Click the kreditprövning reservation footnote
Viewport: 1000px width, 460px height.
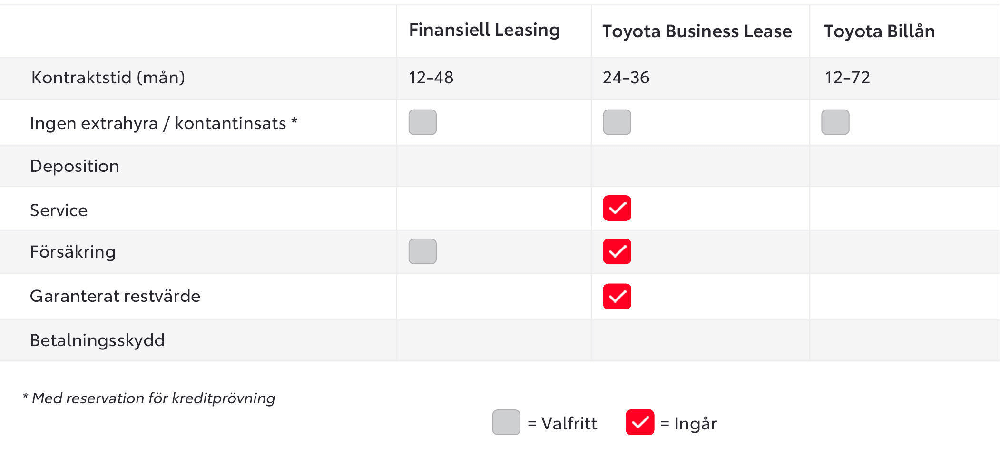pos(149,399)
